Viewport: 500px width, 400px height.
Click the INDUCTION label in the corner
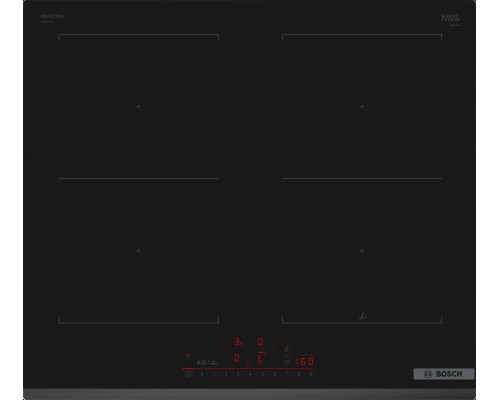pos(52,16)
